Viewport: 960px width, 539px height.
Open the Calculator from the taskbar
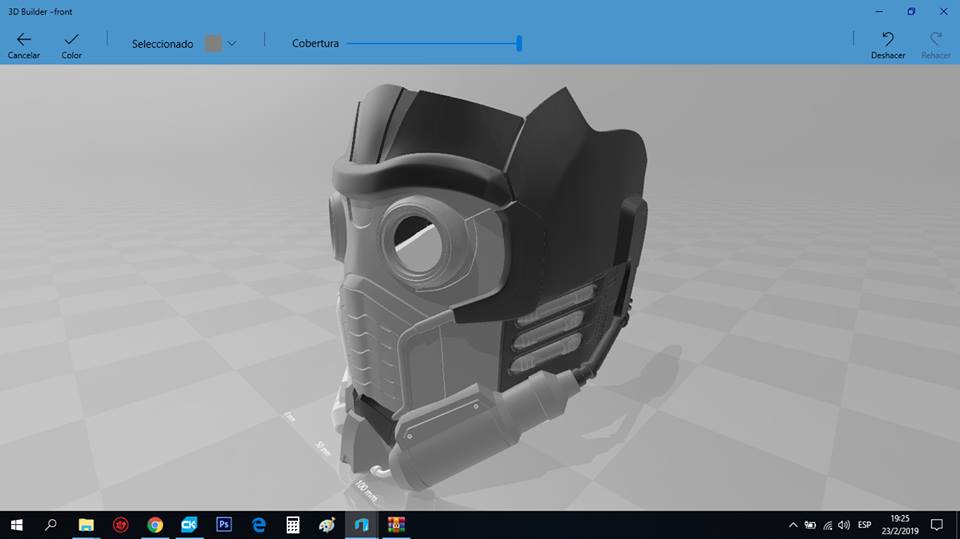[x=293, y=525]
